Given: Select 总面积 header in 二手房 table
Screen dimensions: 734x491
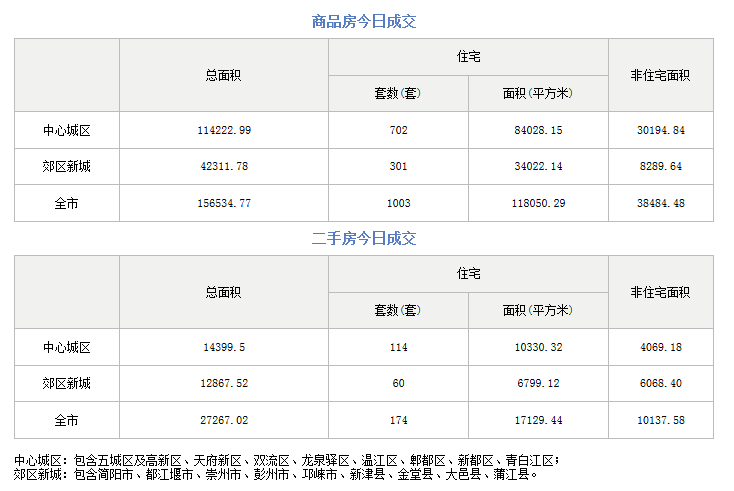Looking at the screenshot, I should click(x=223, y=293).
